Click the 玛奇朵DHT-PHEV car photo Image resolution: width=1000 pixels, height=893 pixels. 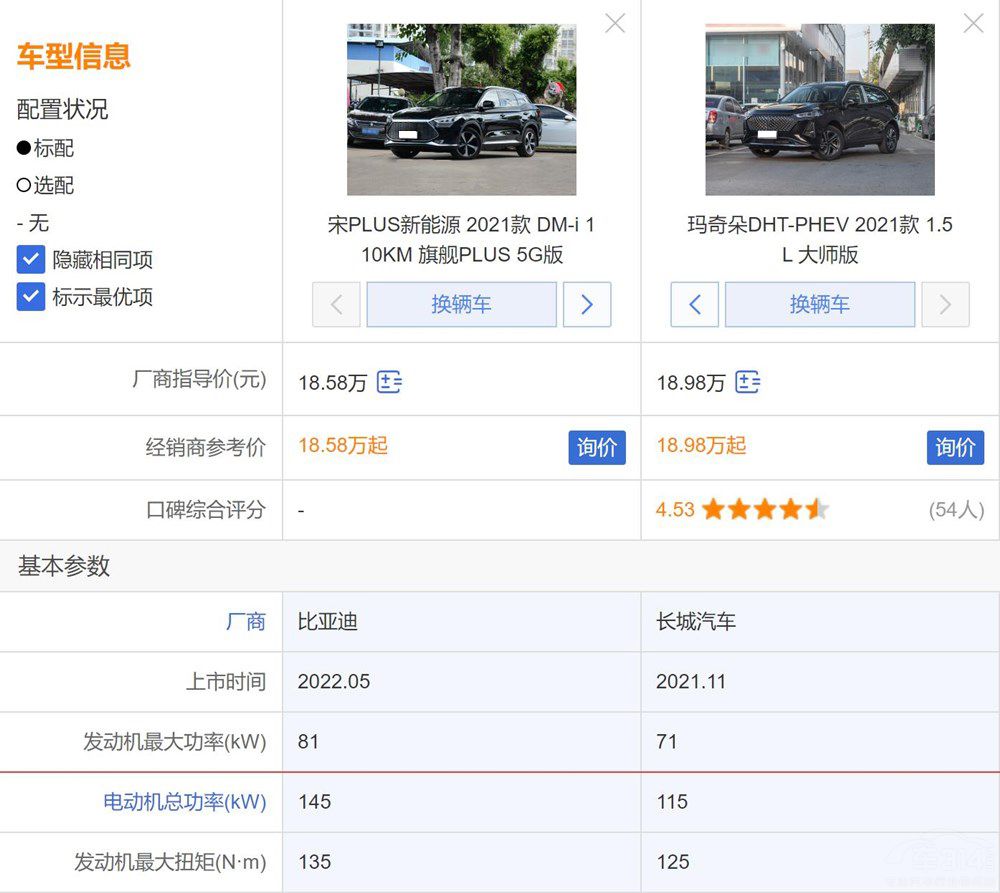pos(820,107)
